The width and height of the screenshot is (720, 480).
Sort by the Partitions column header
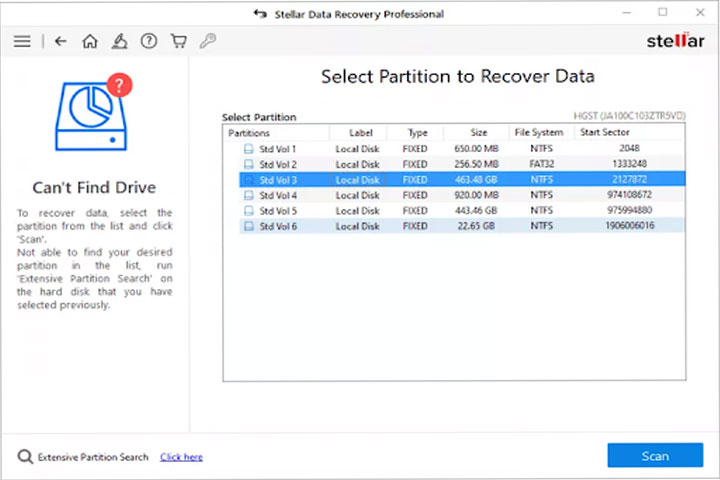(x=276, y=133)
